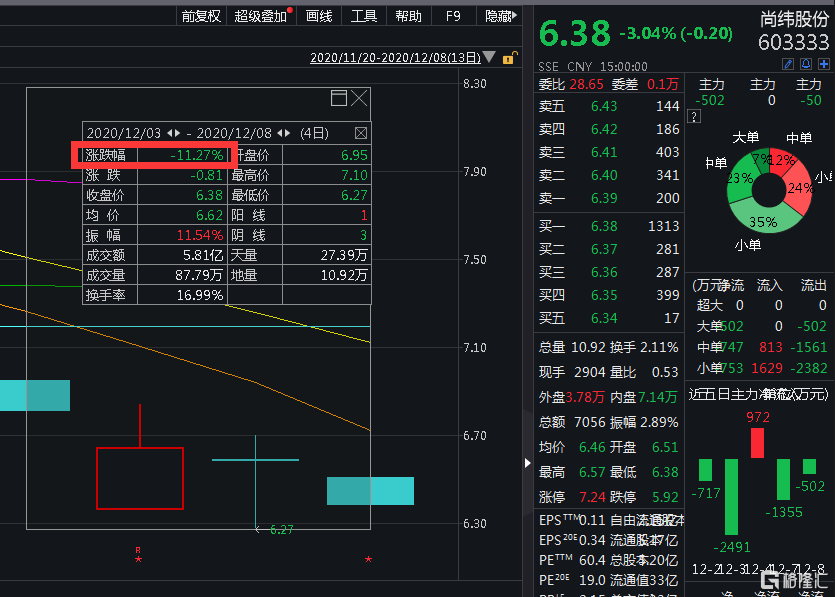
Task: Click the 小单 1629 inflow value
Action: (767, 368)
